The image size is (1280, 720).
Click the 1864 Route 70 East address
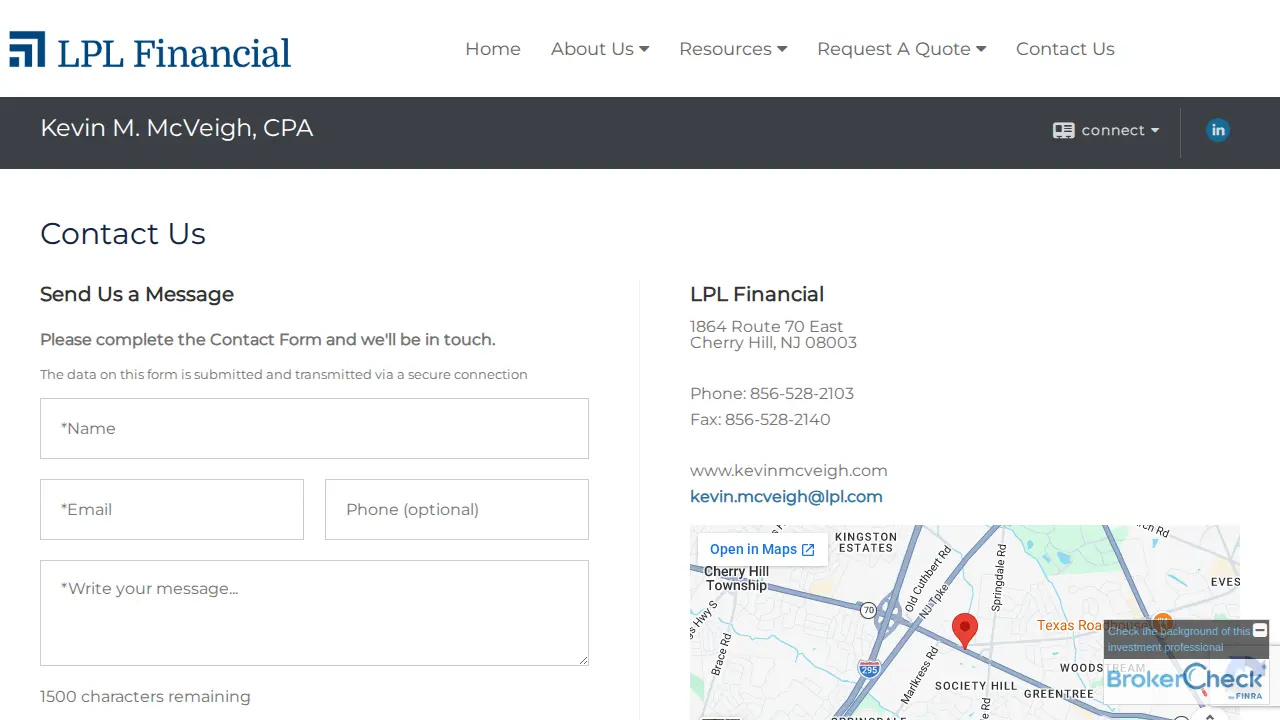(x=767, y=326)
